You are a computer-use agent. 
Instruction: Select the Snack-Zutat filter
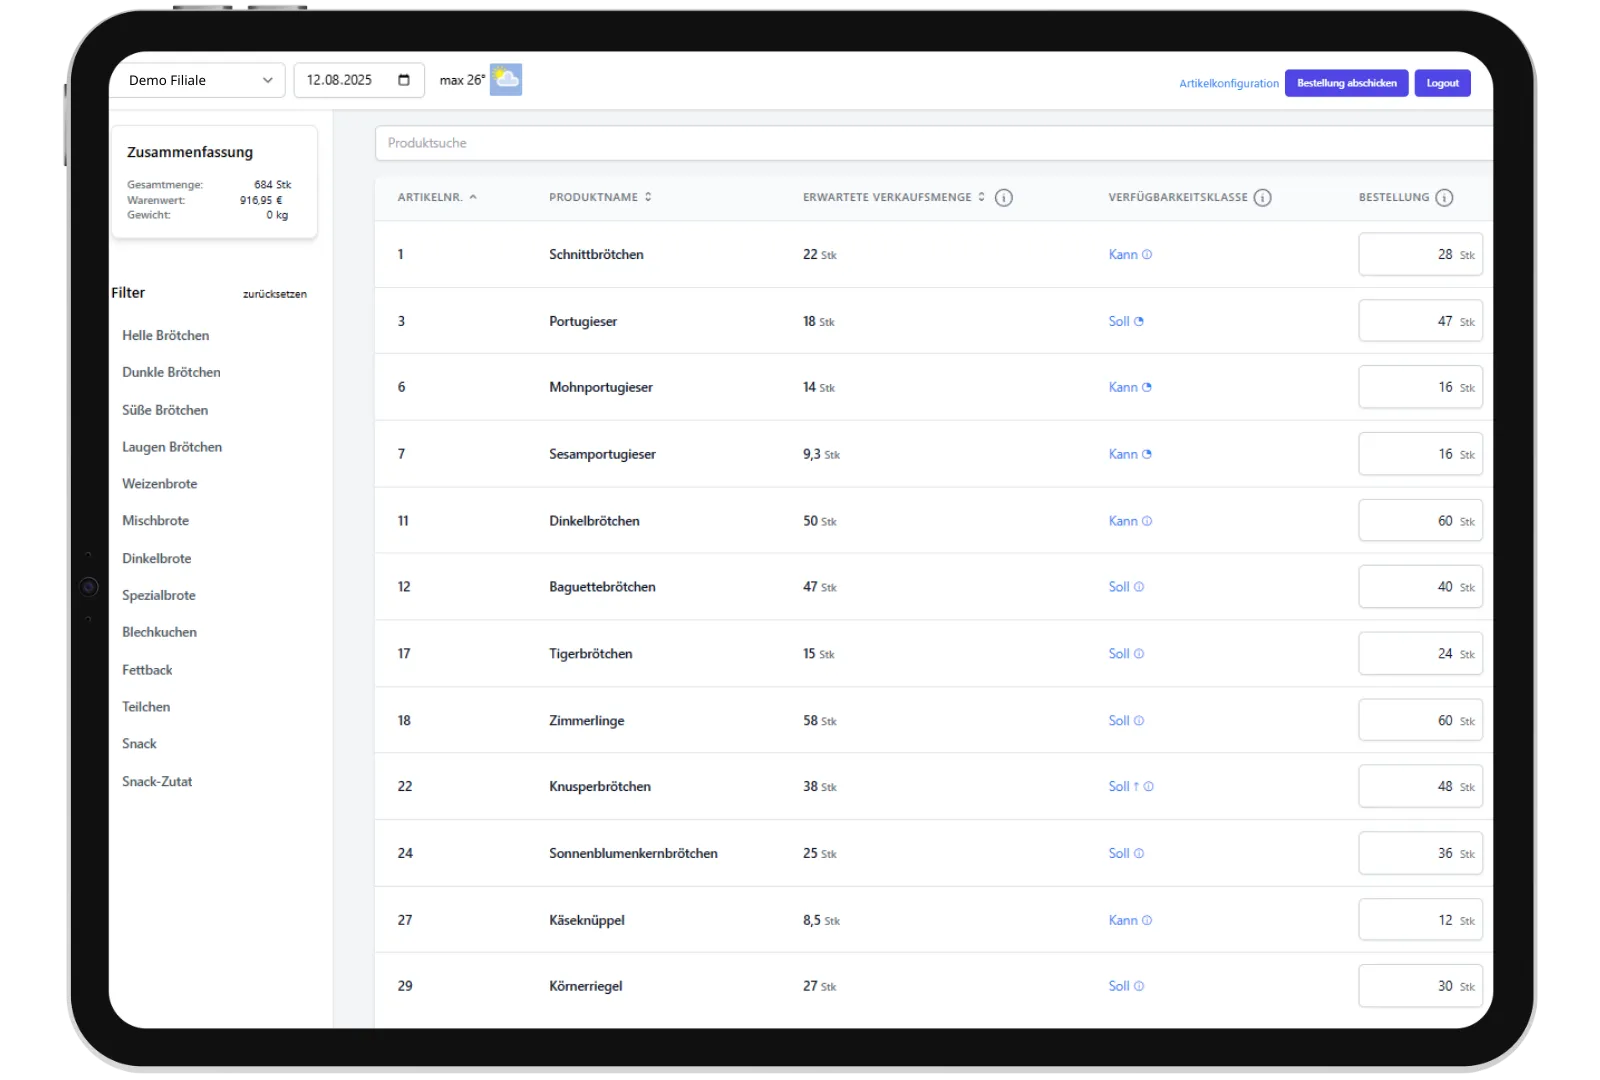(157, 782)
